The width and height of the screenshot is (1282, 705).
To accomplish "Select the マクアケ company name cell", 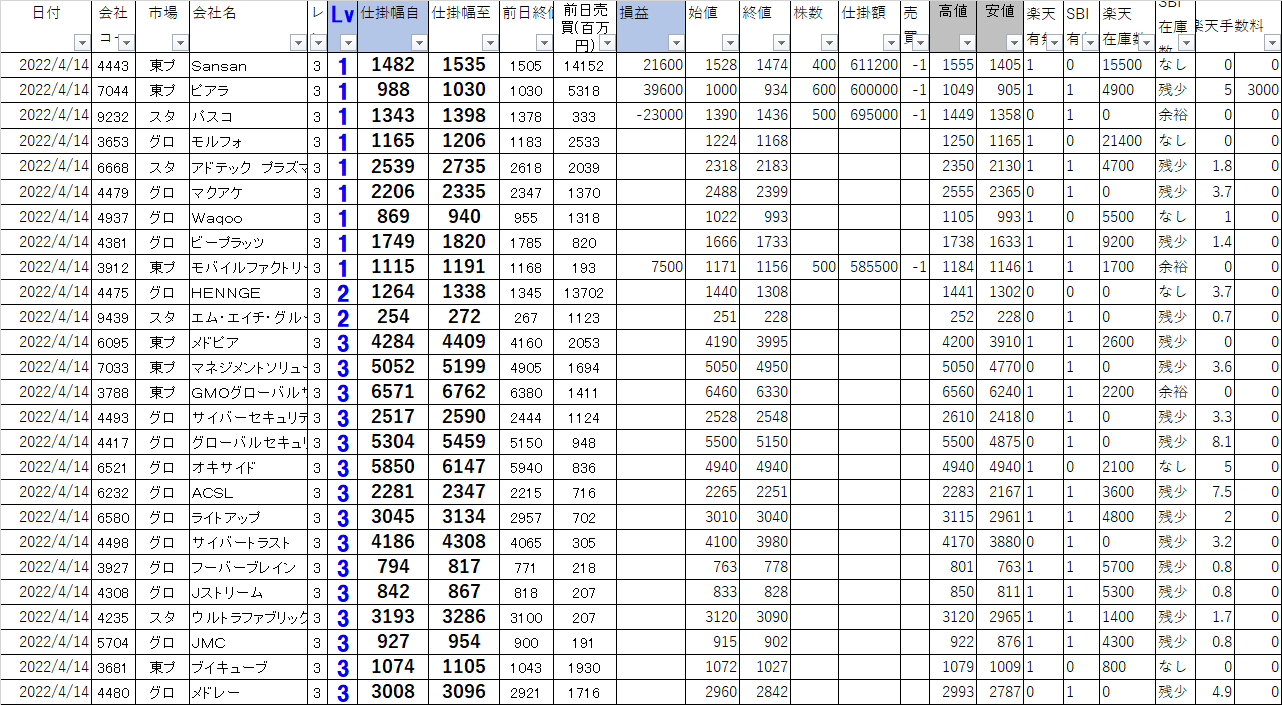I will [x=249, y=191].
